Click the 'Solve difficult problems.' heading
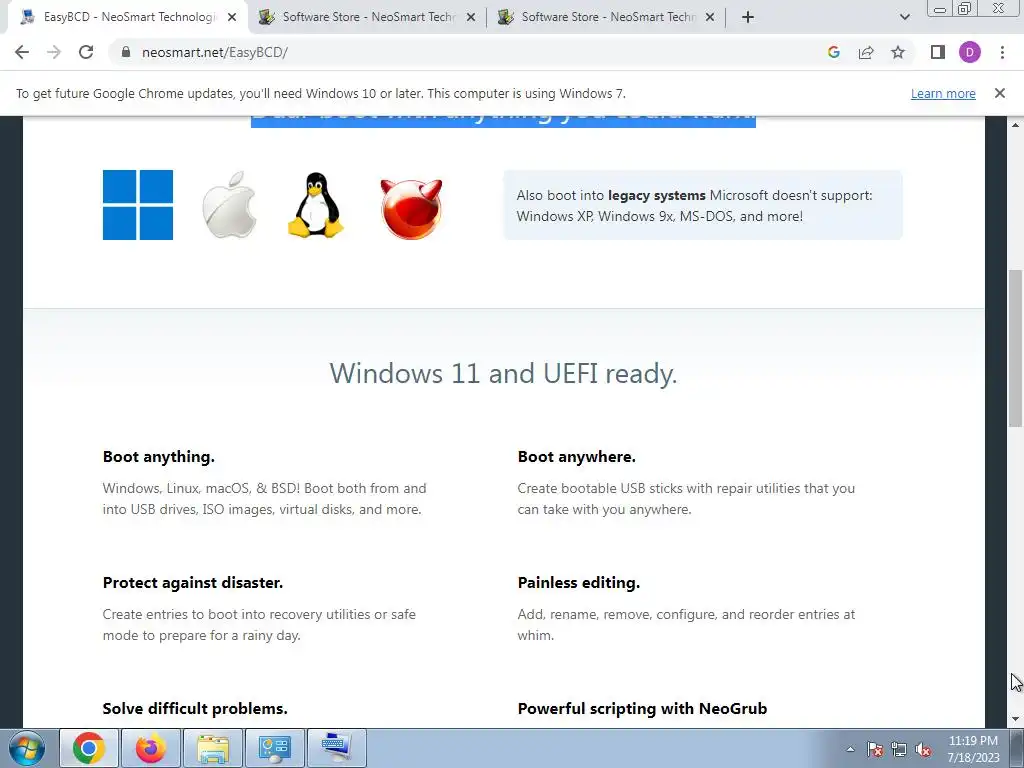 click(x=195, y=709)
